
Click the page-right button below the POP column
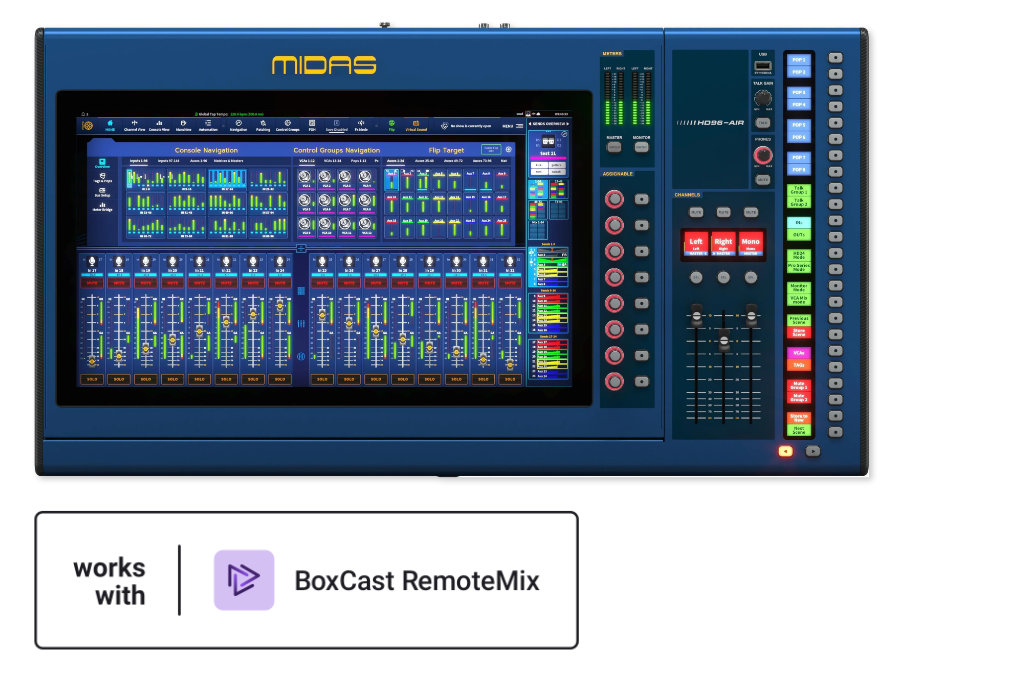812,451
